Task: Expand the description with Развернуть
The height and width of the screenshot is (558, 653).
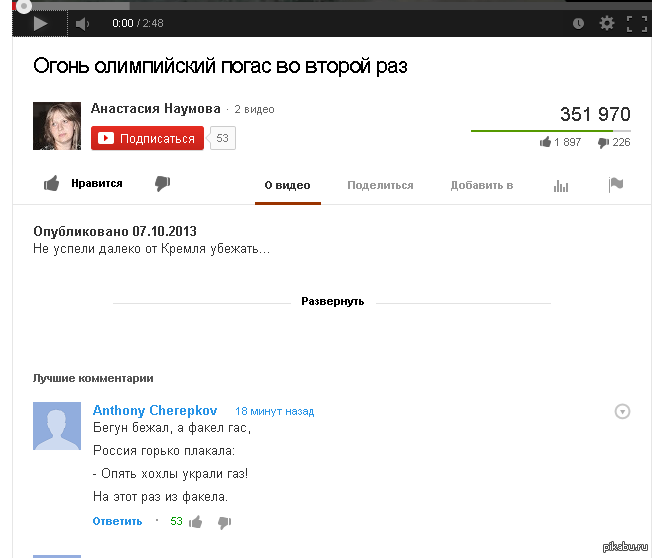Action: 332,301
